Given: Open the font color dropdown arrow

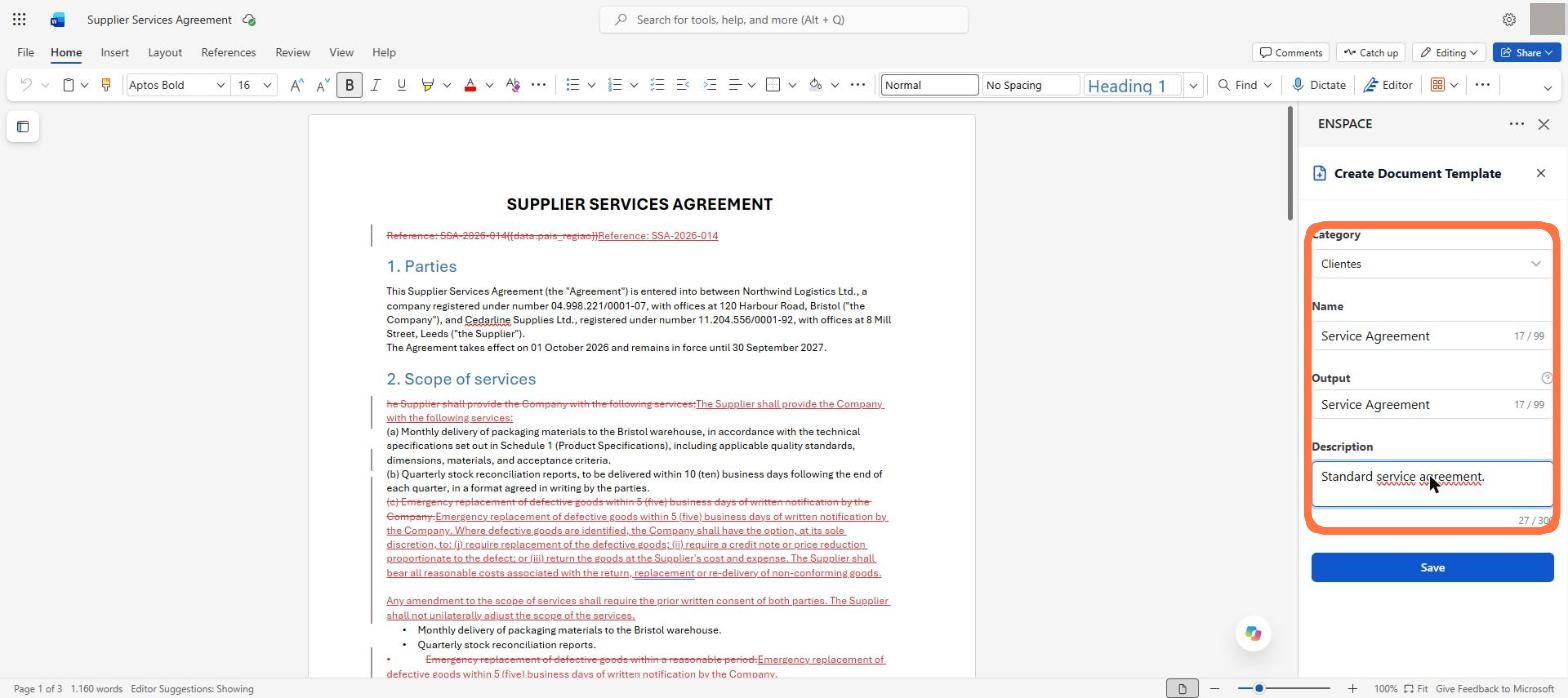Looking at the screenshot, I should tap(489, 85).
